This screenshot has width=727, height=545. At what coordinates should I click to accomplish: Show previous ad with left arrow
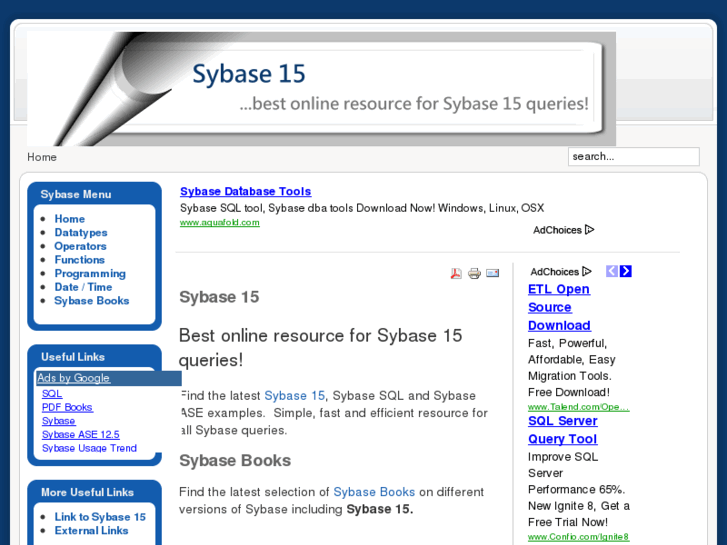[612, 271]
